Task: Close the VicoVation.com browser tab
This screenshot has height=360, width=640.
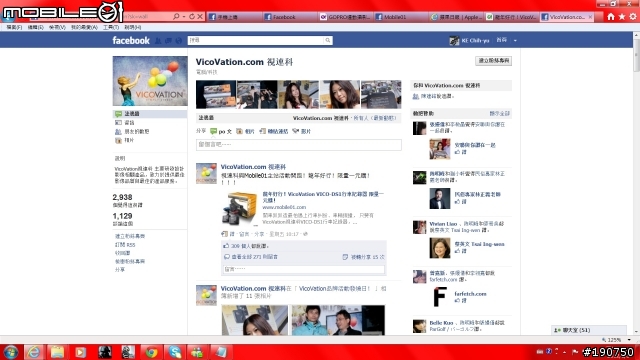Action: pyautogui.click(x=590, y=17)
